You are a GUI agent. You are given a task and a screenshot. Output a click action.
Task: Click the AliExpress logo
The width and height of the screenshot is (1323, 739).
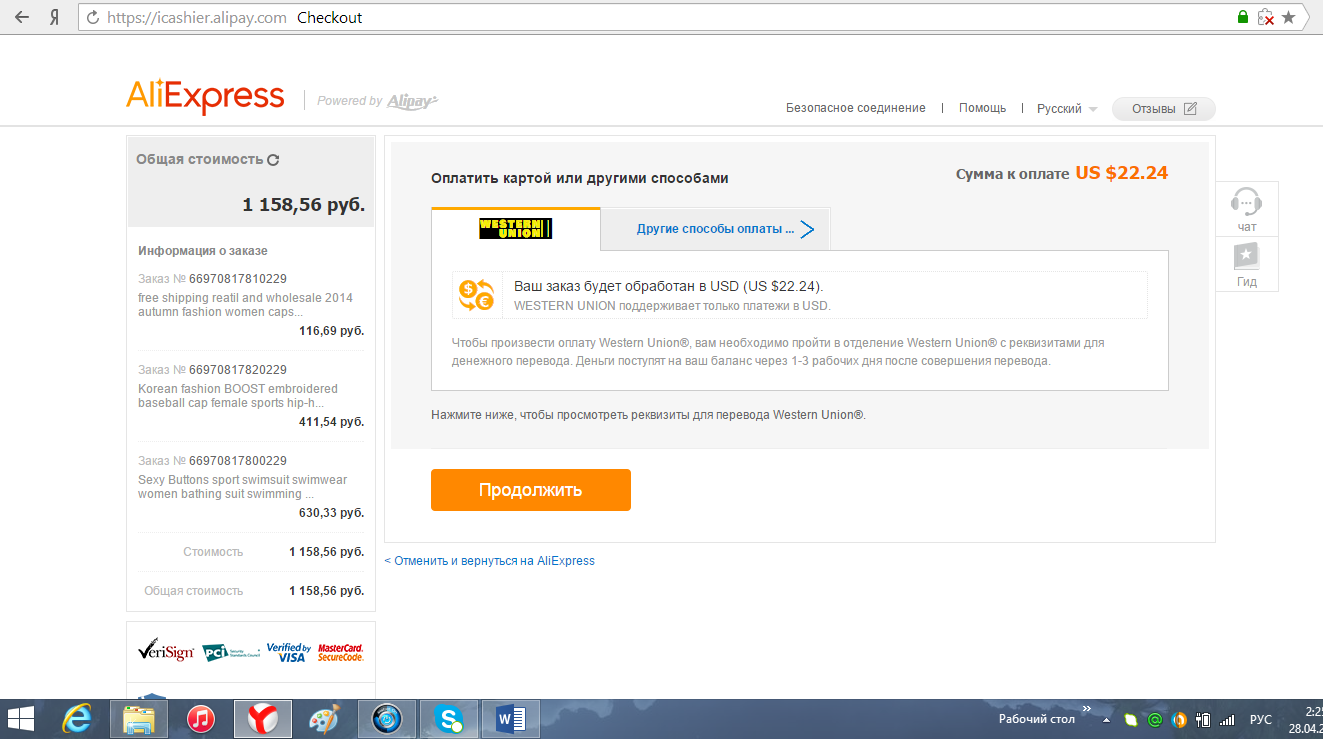pos(205,97)
